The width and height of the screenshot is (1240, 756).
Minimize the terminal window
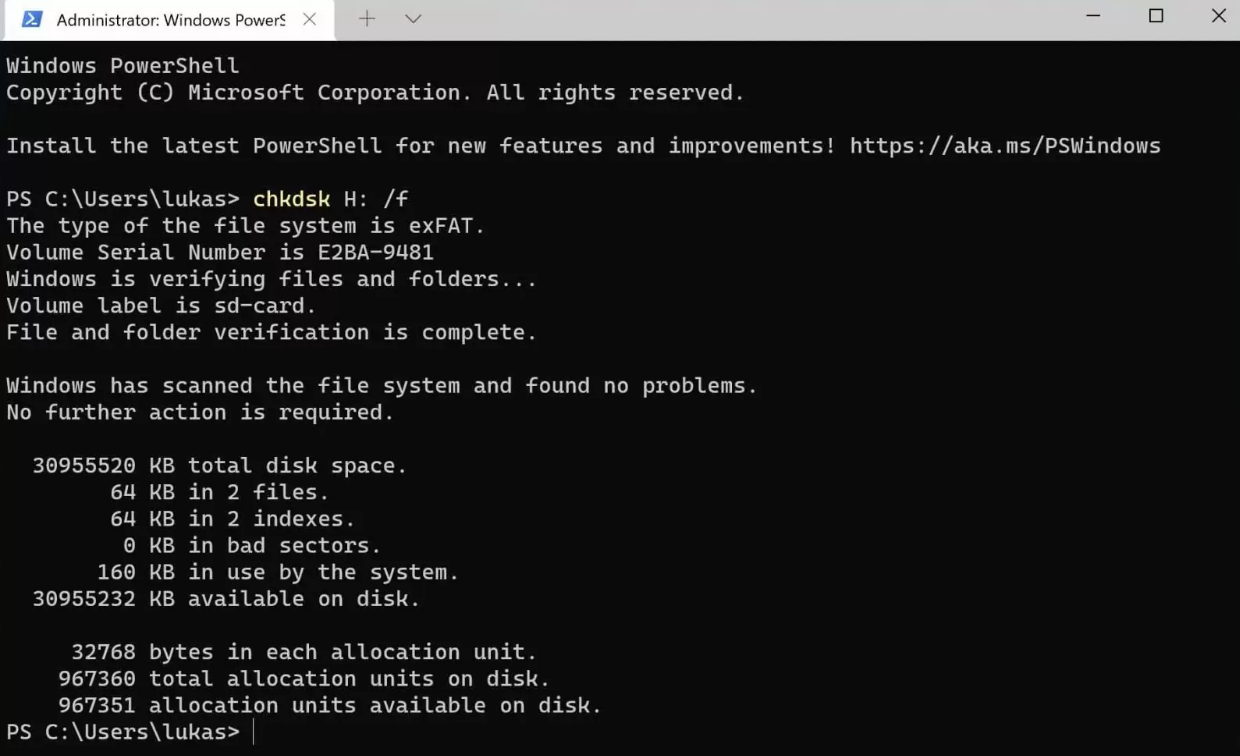[1093, 16]
